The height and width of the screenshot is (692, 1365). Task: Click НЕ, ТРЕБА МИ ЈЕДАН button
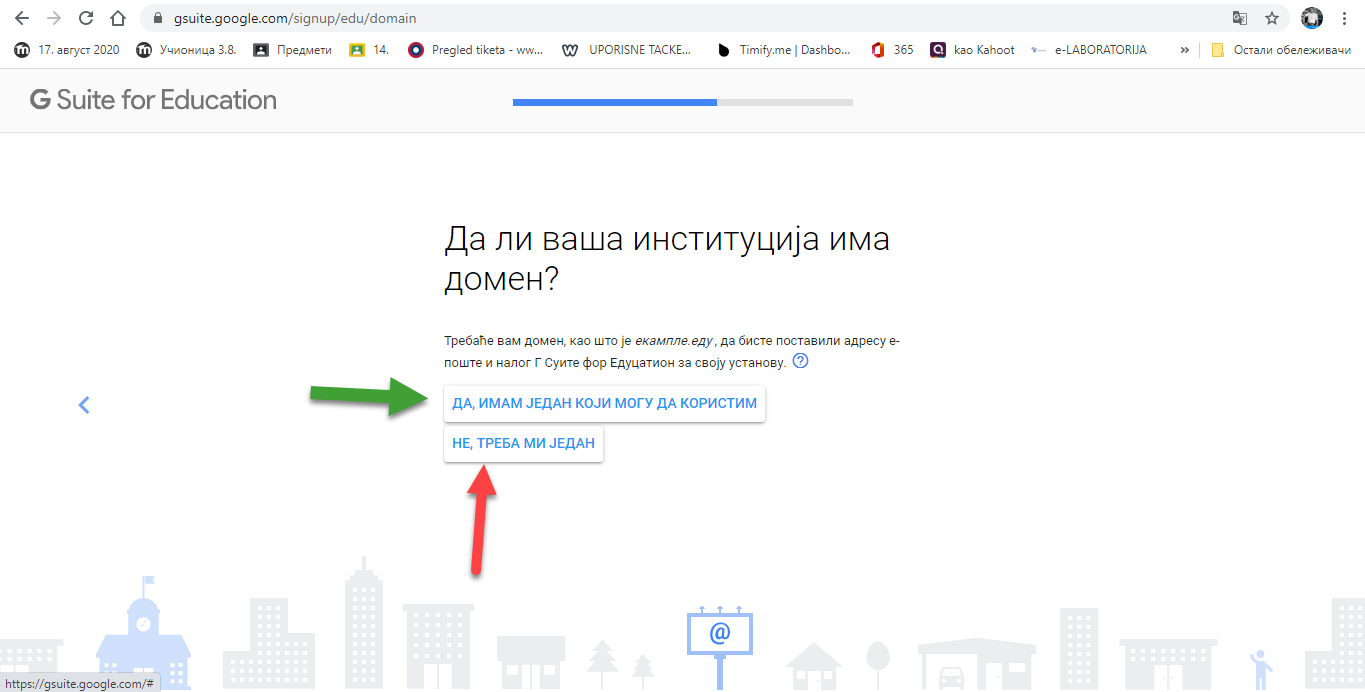(523, 443)
